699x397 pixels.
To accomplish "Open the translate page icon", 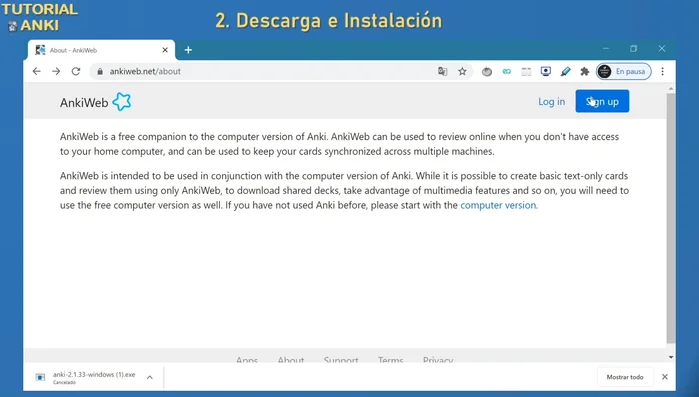I will tap(442, 71).
